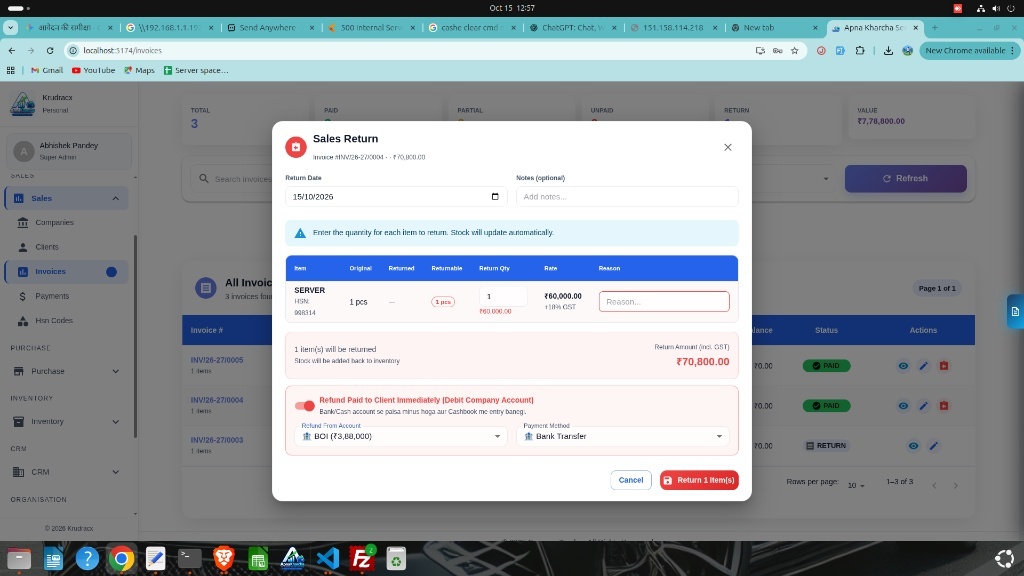The width and height of the screenshot is (1024, 576).
Task: Click the New Chrome available button
Action: coord(969,50)
